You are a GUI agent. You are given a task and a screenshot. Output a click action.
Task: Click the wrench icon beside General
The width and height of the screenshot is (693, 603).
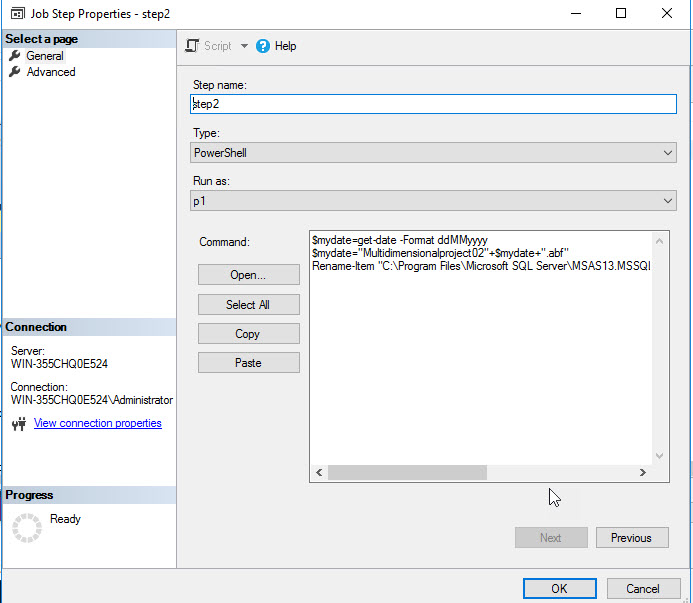[15, 56]
